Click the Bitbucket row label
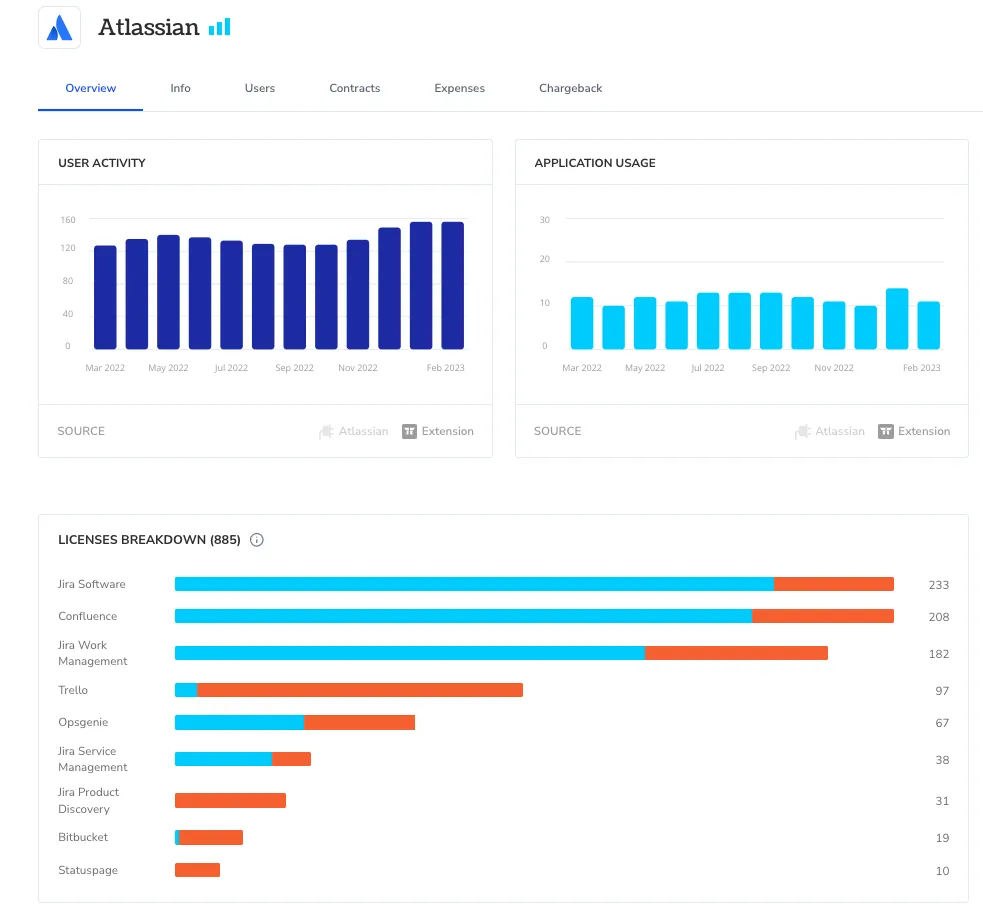Image resolution: width=983 pixels, height=919 pixels. 83,838
